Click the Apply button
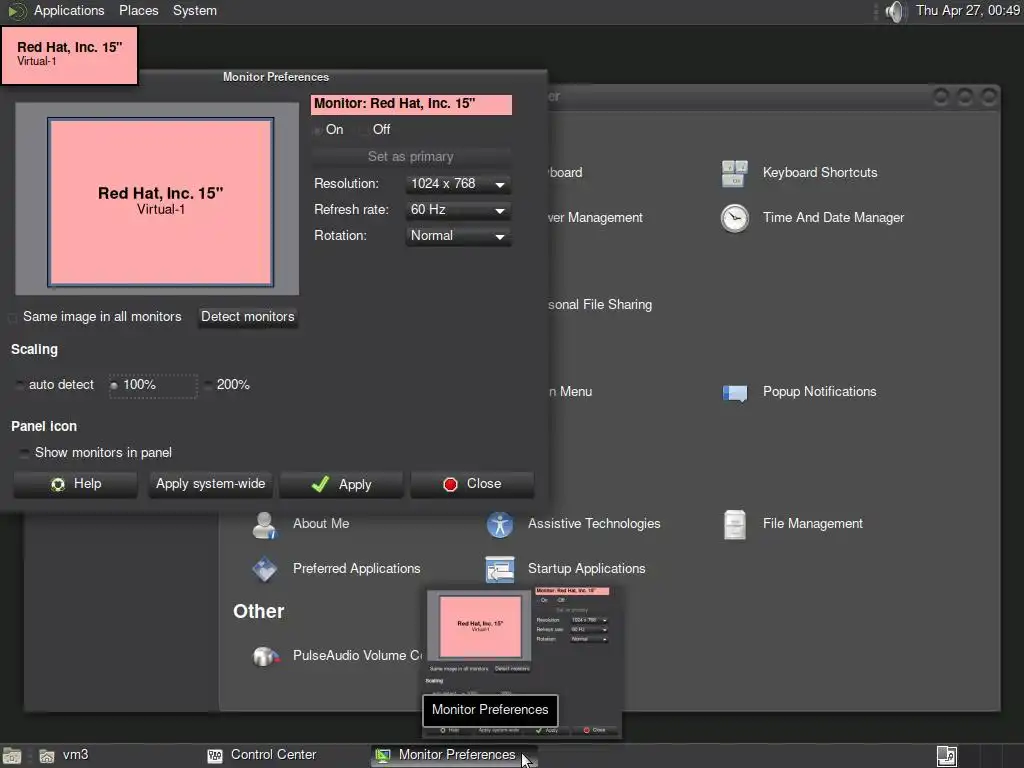This screenshot has height=768, width=1024. pyautogui.click(x=341, y=484)
